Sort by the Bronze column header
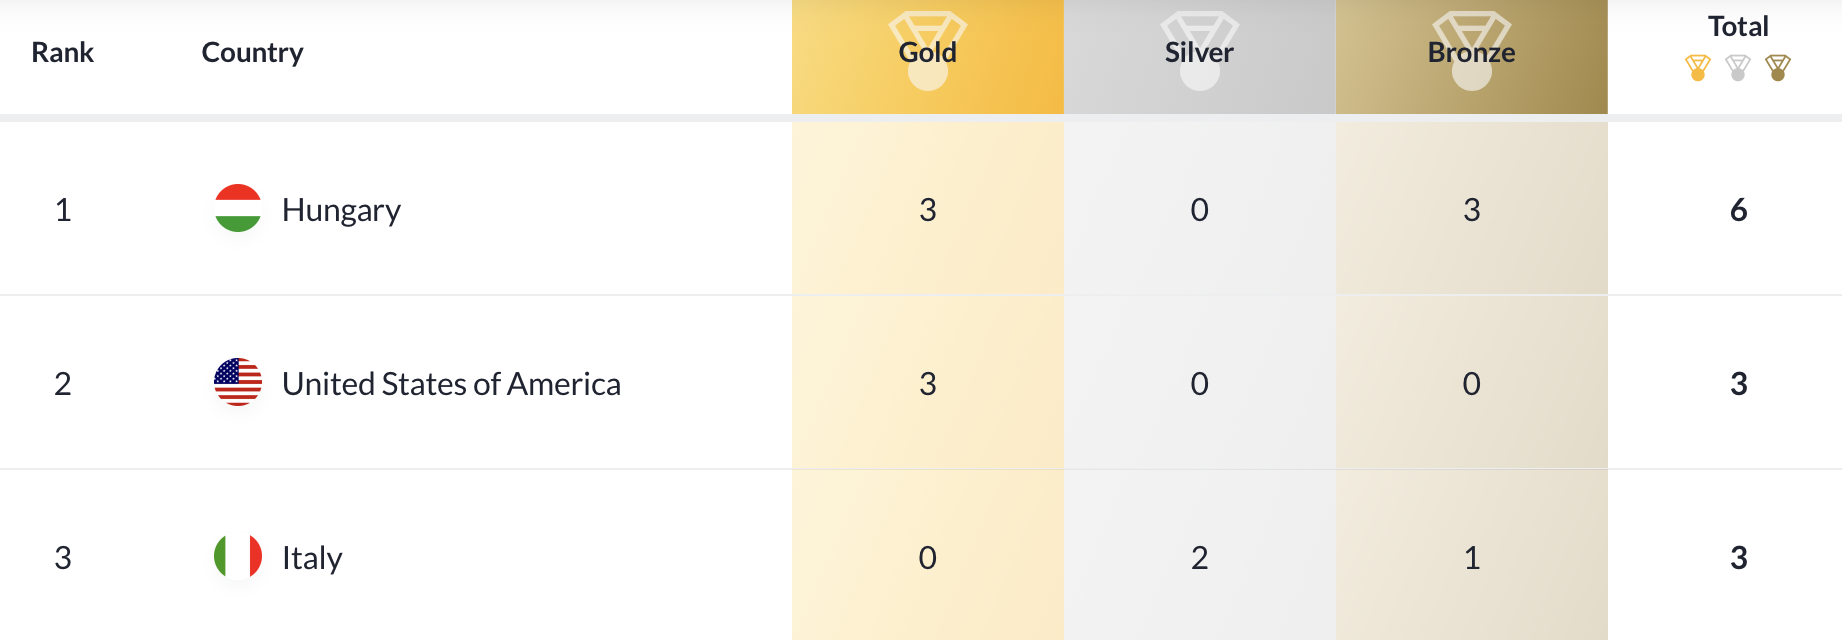1842x640 pixels. (x=1472, y=52)
